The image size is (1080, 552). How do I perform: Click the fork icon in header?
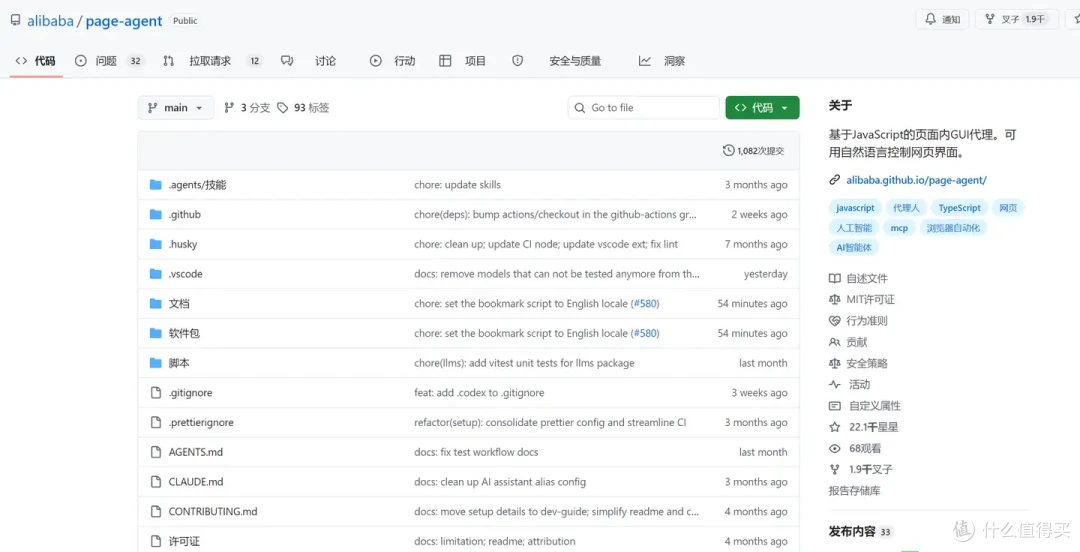tap(990, 19)
